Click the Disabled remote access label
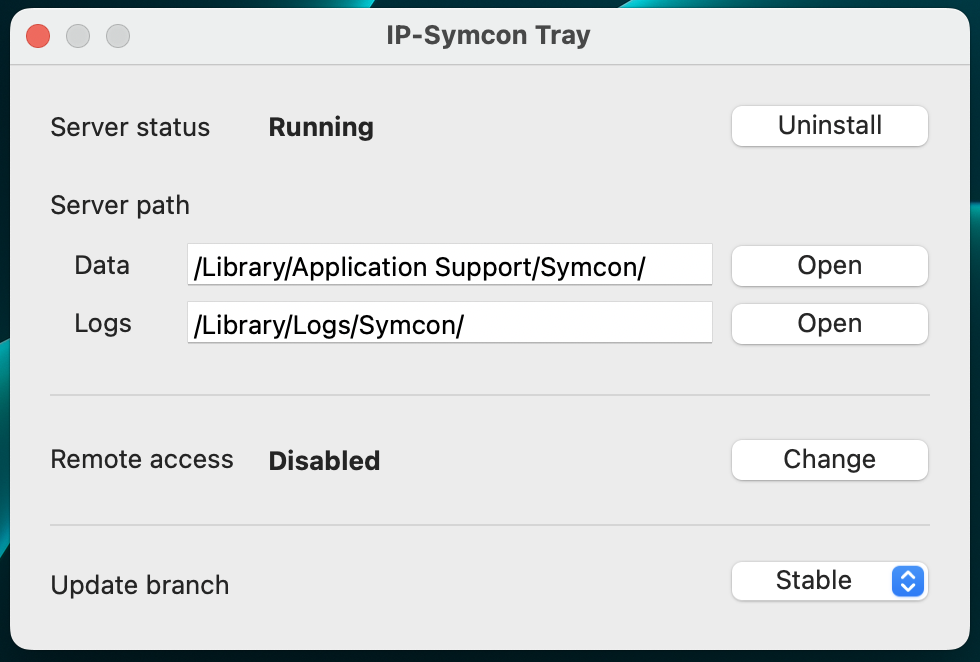Screen dimensions: 980x662 pyautogui.click(x=324, y=461)
